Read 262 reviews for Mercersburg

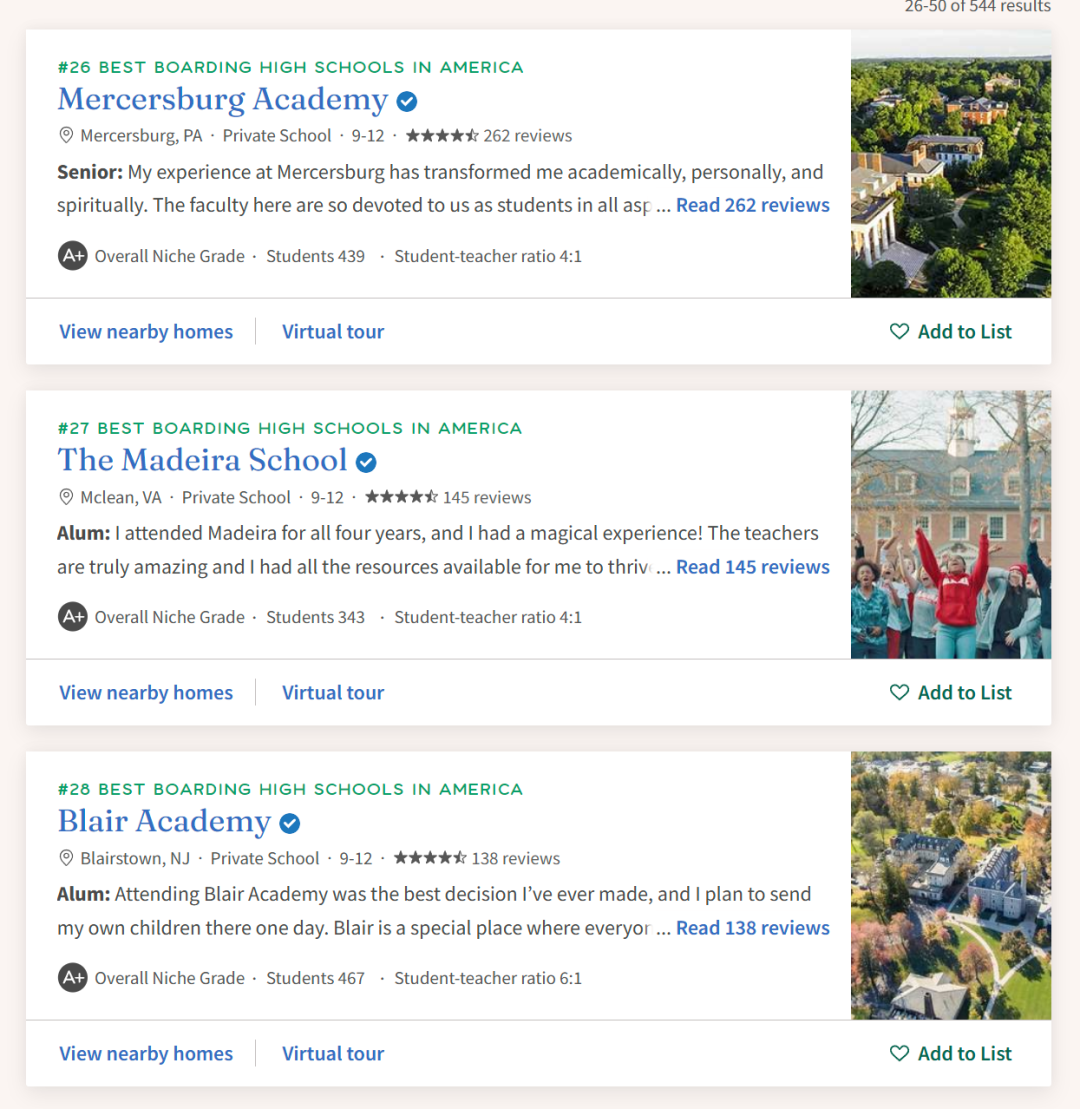pos(753,205)
